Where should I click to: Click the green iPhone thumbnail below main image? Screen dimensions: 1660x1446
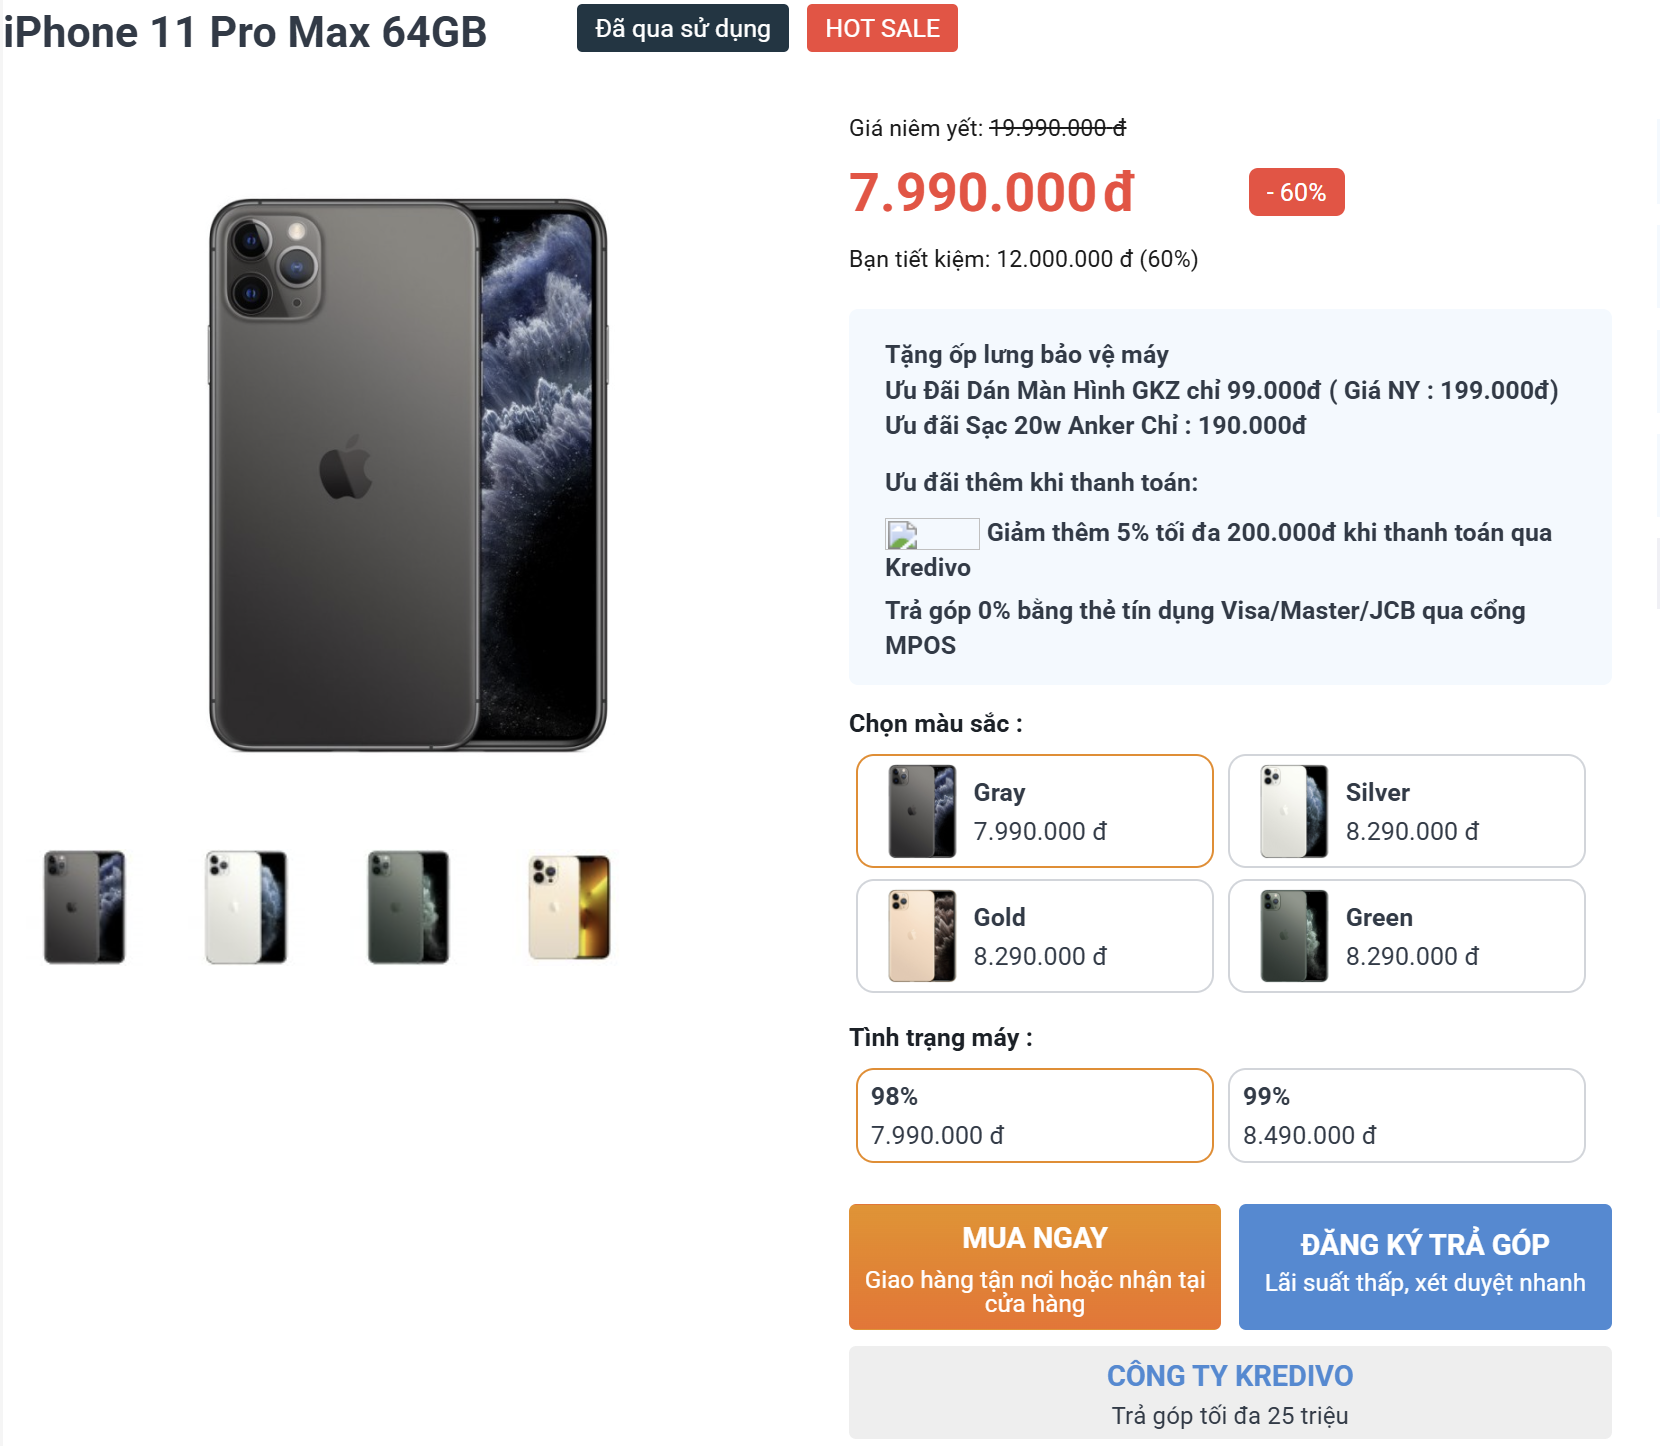coord(408,907)
